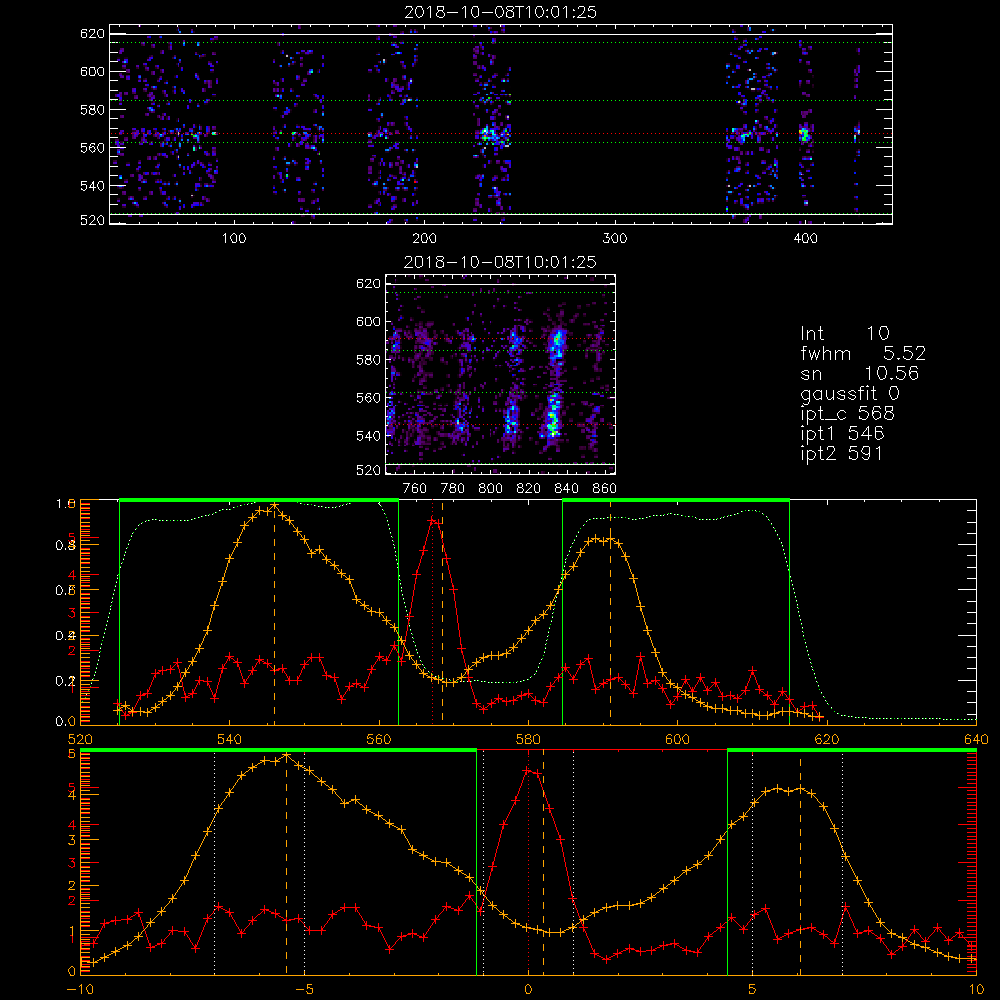
Task: Click x-axis label '200' of the wide spectrogram
Action: tap(424, 239)
